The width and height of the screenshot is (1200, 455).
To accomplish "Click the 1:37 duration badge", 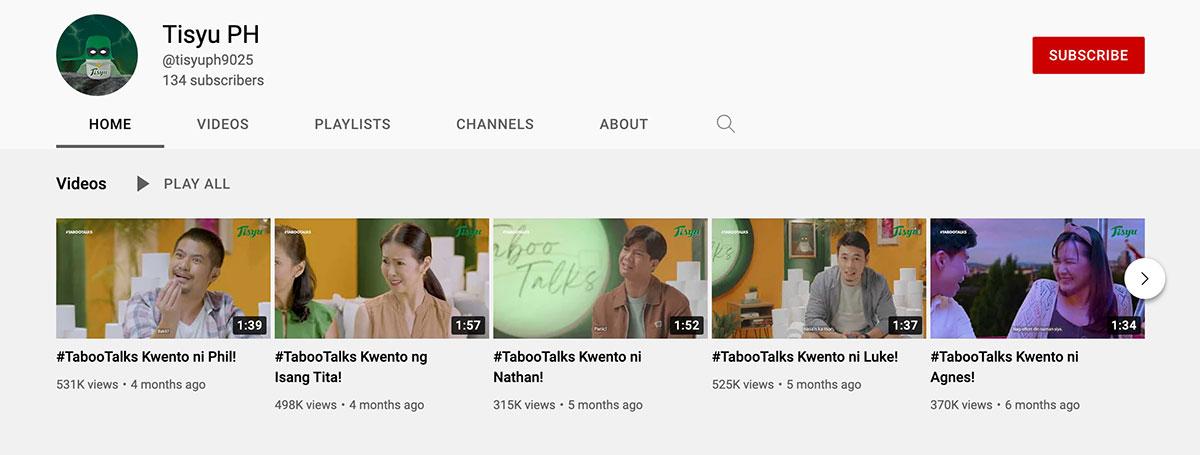I will coord(905,325).
